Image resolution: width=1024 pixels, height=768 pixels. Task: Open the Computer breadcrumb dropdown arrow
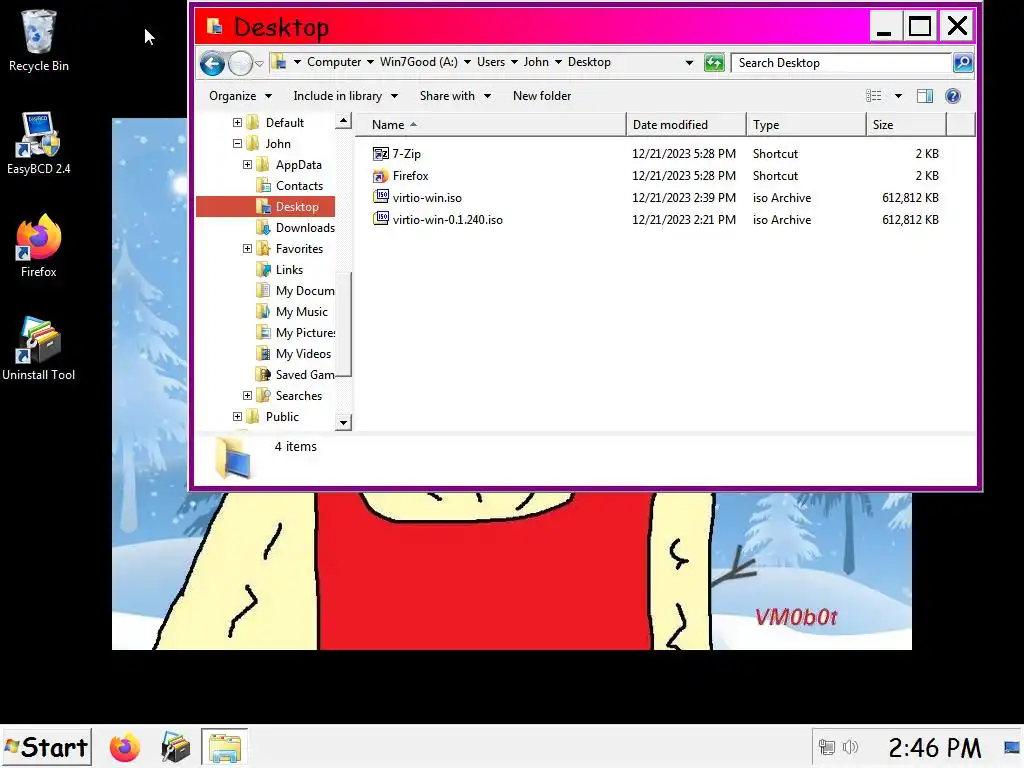tap(370, 62)
